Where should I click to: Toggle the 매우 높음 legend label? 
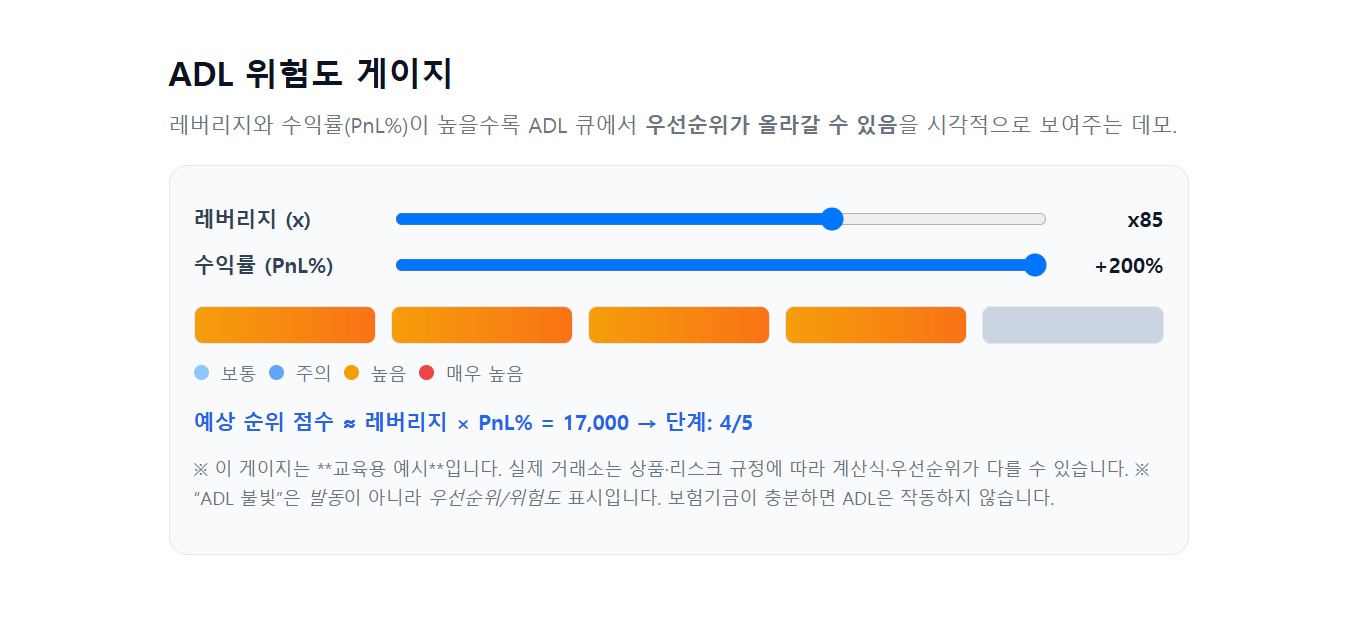coord(487,373)
